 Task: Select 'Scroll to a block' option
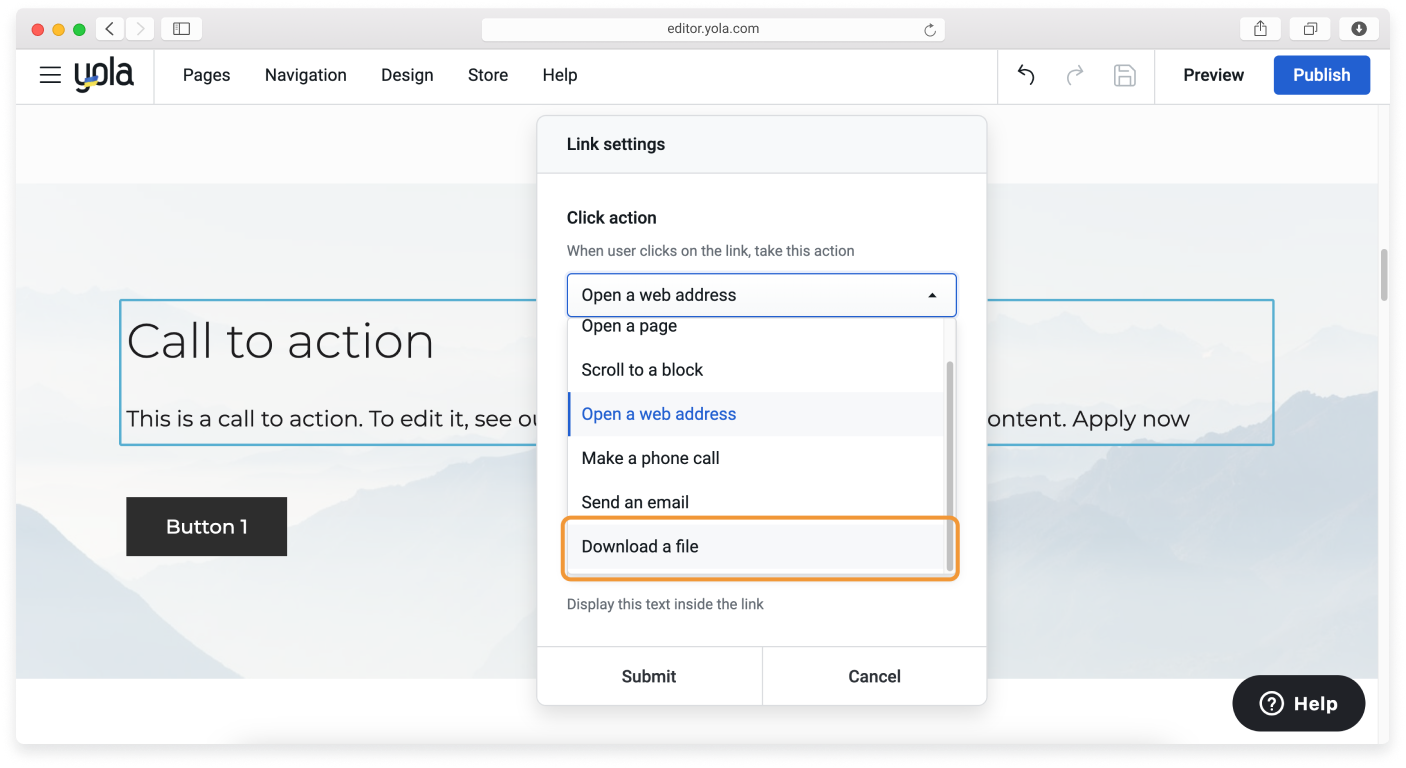(x=642, y=370)
